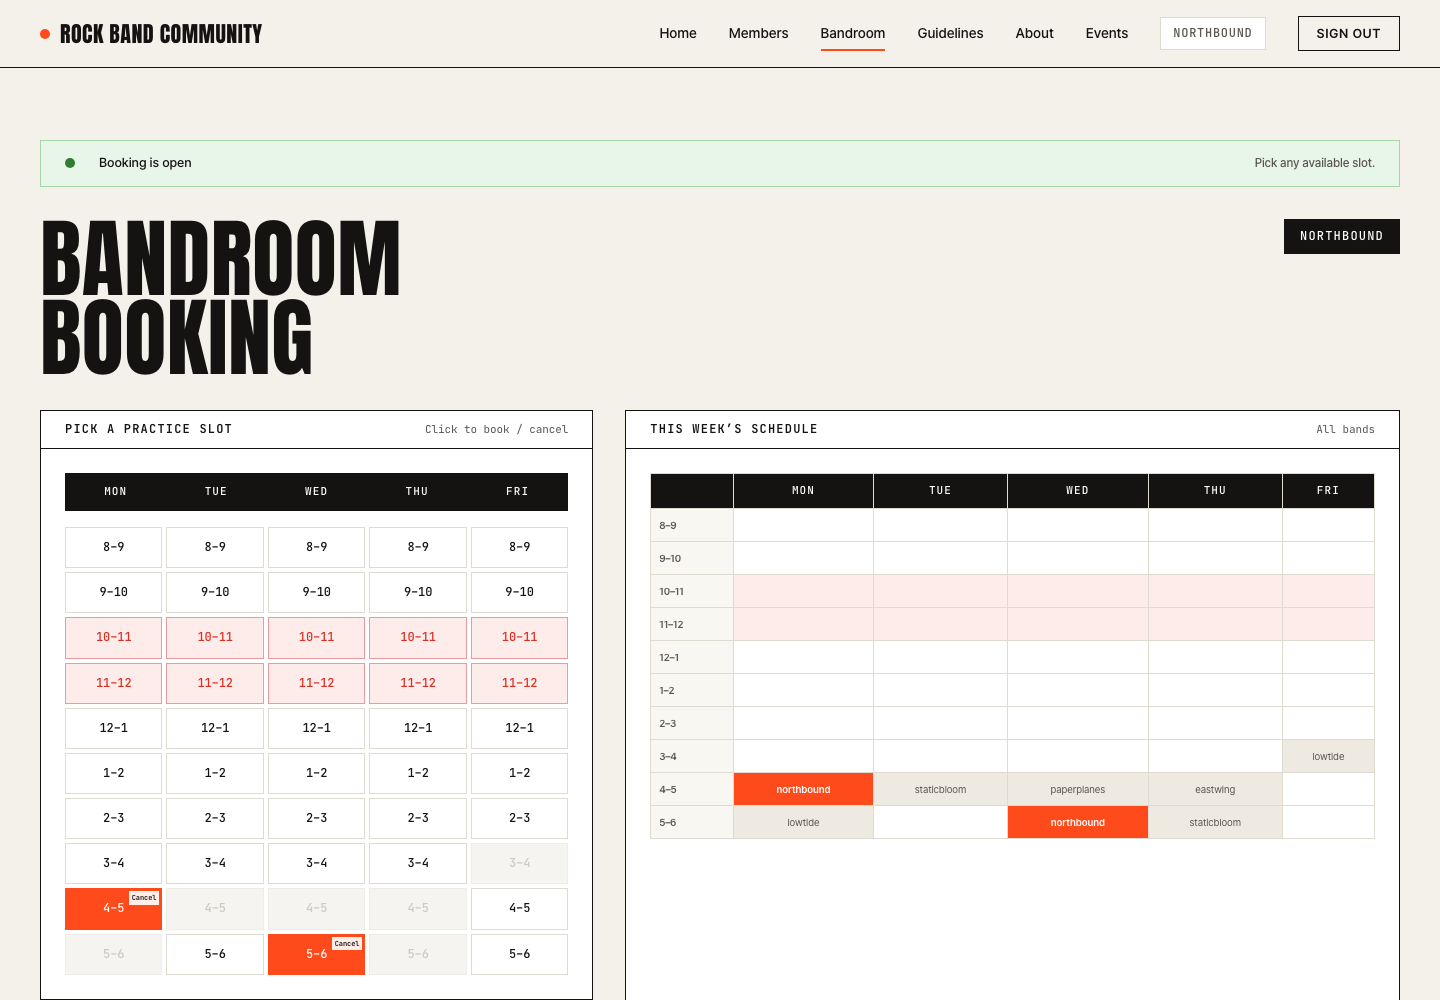The height and width of the screenshot is (1000, 1440).
Task: Open the Guidelines page
Action: (950, 33)
